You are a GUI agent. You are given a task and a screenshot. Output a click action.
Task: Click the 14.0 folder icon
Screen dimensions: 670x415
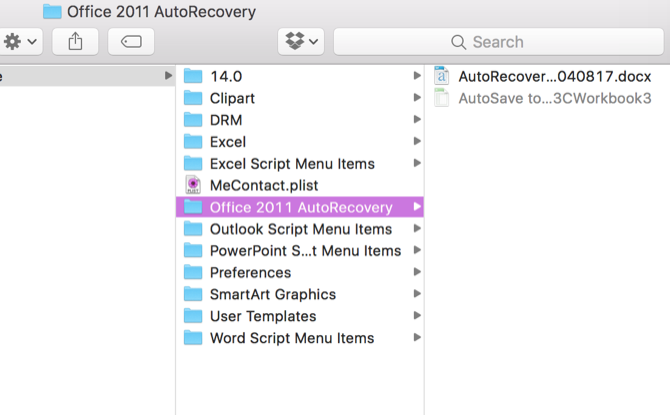point(194,76)
